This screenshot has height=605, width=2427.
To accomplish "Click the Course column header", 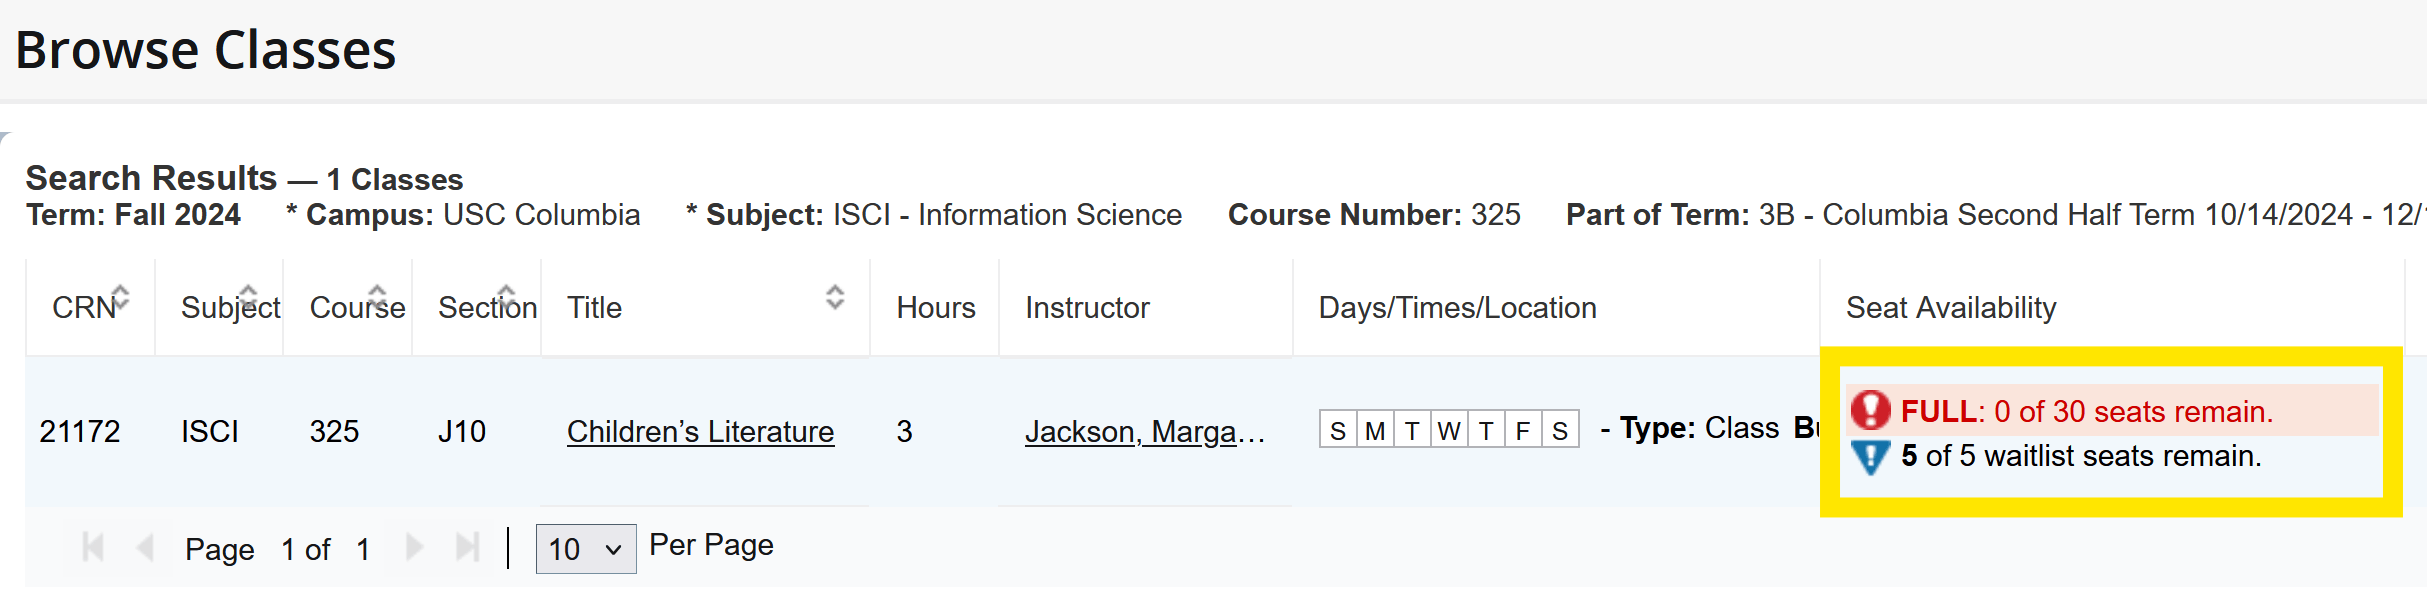I will (357, 308).
